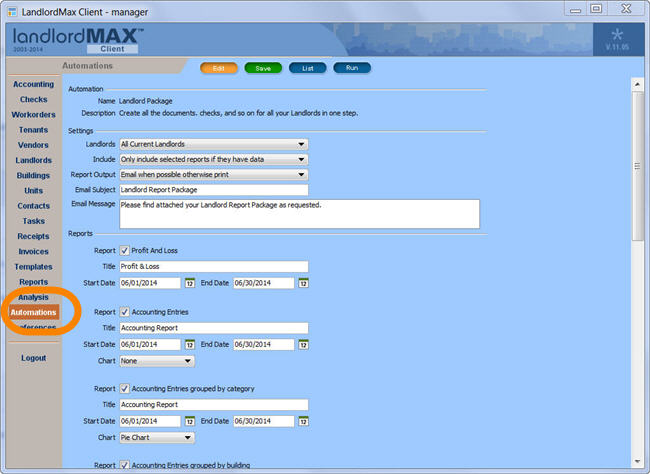This screenshot has width=650, height=474.
Task: Click Profit And Loss End Date field
Action: coord(264,283)
